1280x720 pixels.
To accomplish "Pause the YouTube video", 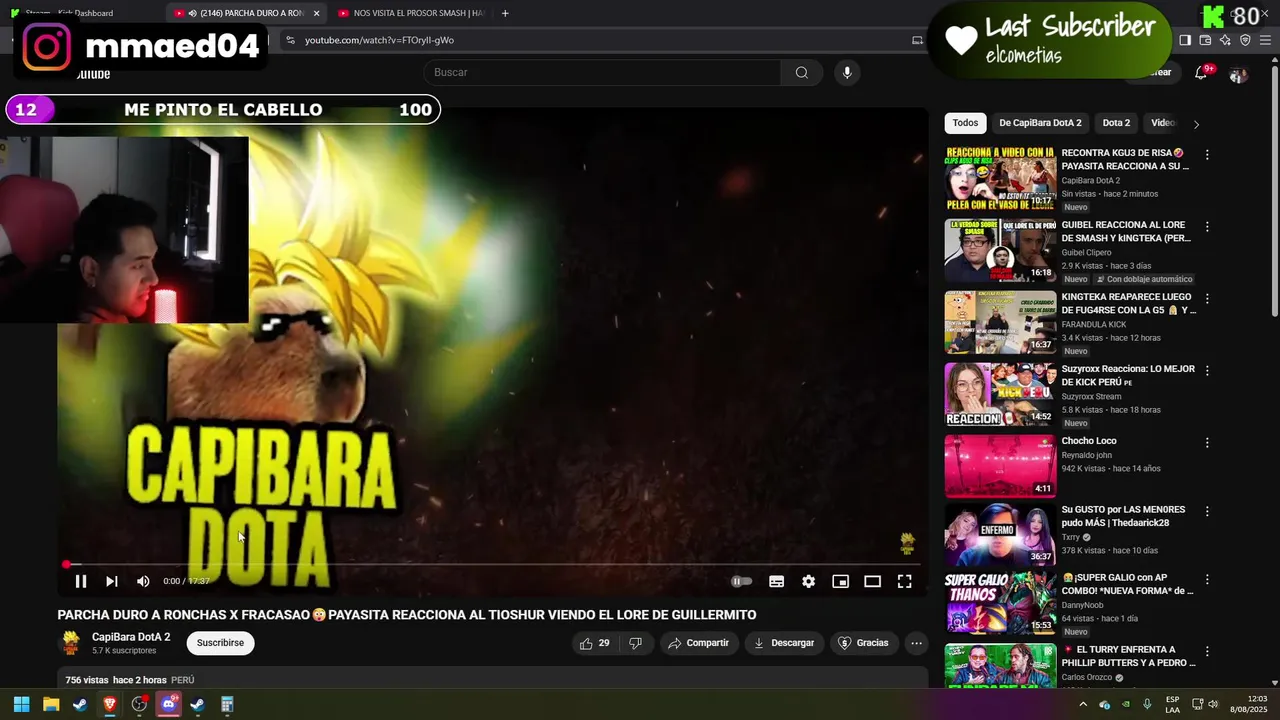I will [x=81, y=581].
